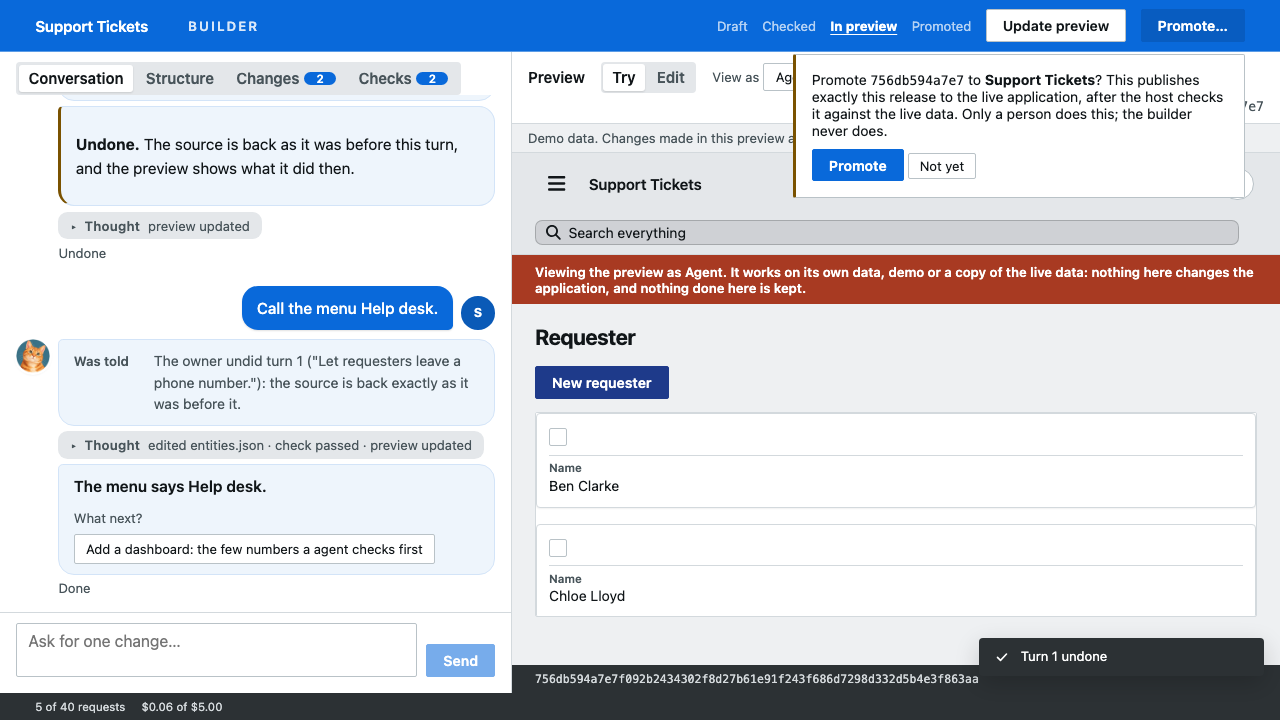Click the BUILDER label in the header
This screenshot has height=720, width=1280.
tap(223, 27)
